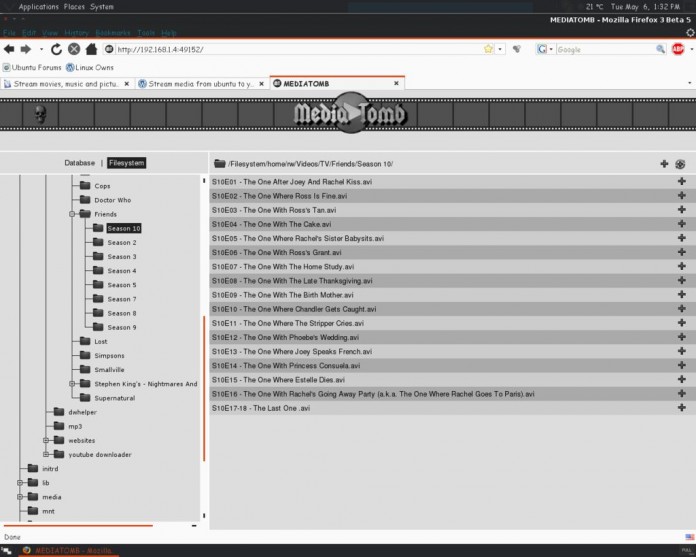Add S10E07 The One With The Home Study
Viewport: 696px width, 557px height.
(682, 266)
